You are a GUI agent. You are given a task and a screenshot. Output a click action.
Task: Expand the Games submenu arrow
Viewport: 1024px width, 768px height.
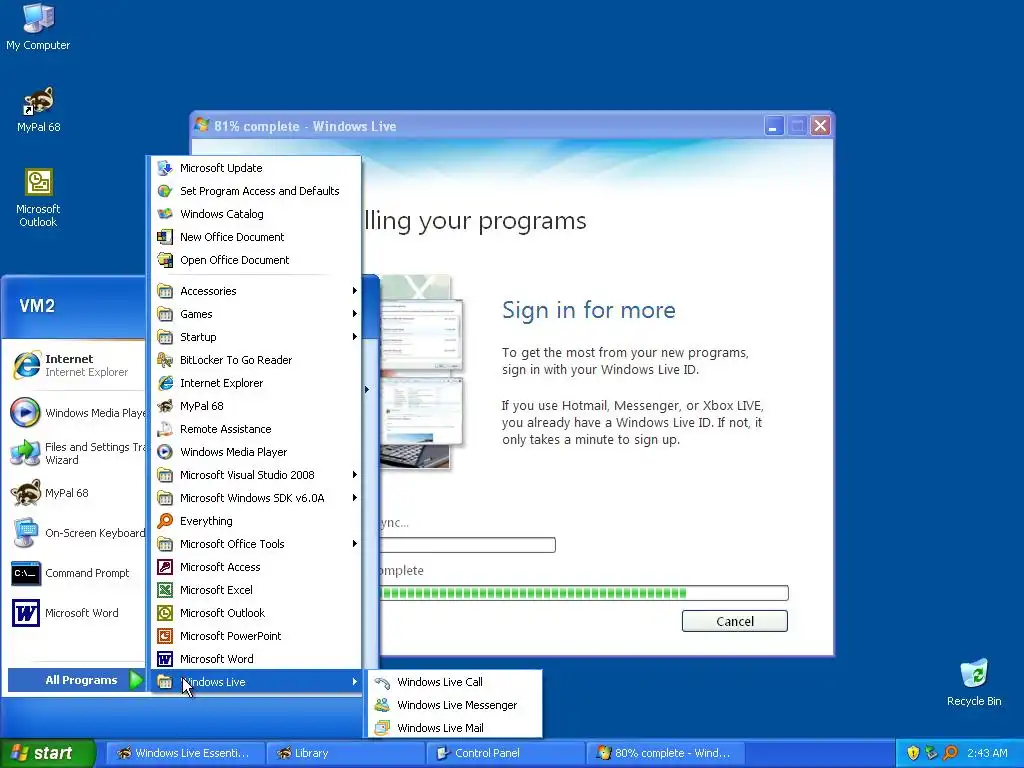[355, 313]
